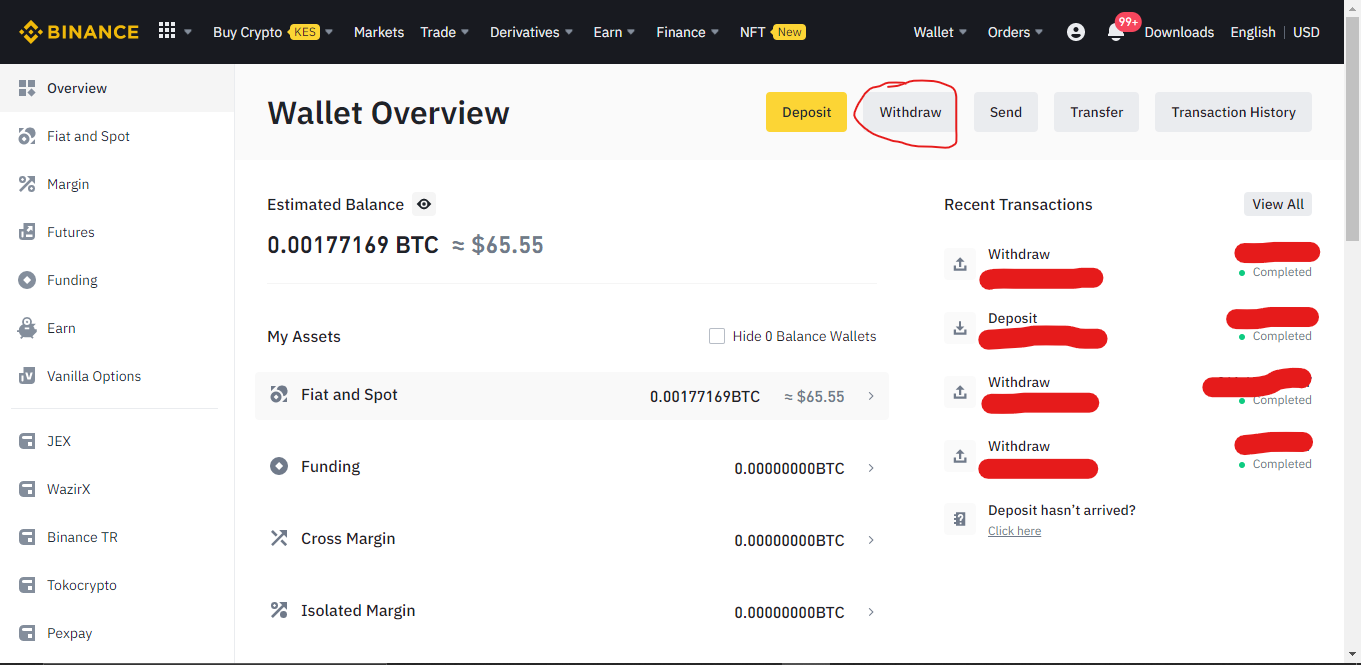Click the Margin sidebar icon

27,184
